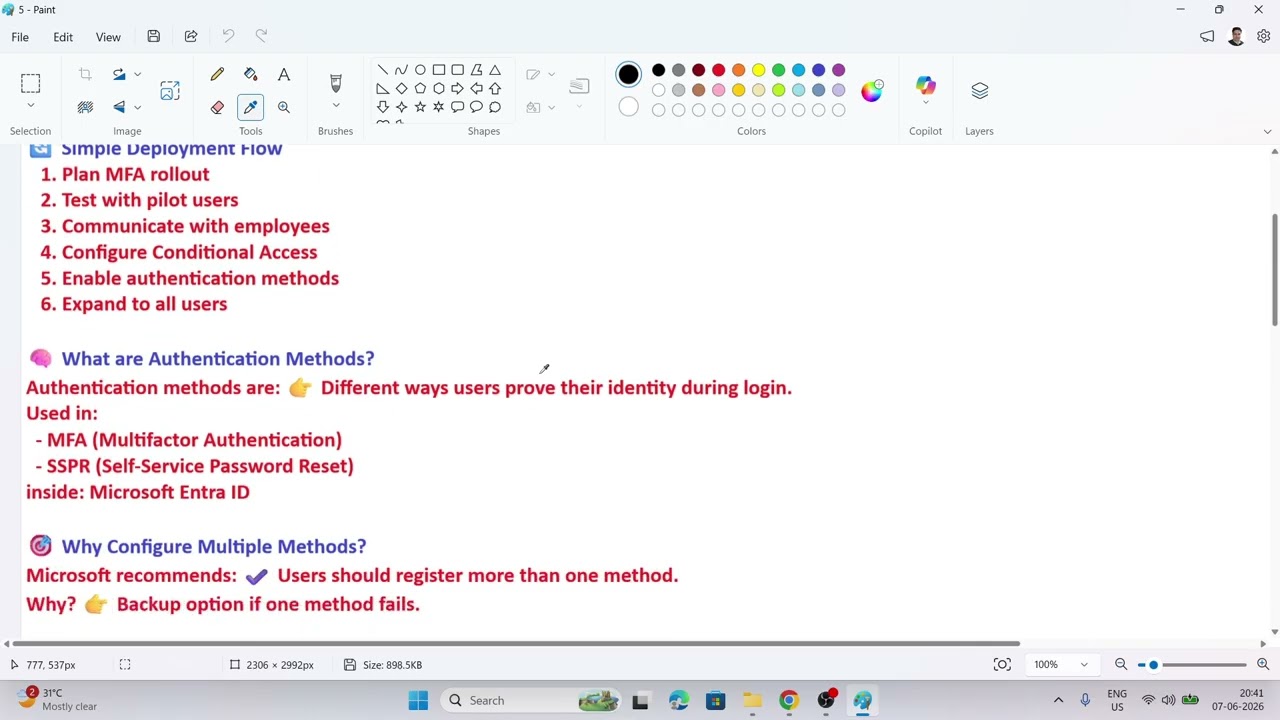The width and height of the screenshot is (1280, 720).
Task: Click the fit to window icon
Action: [1002, 664]
